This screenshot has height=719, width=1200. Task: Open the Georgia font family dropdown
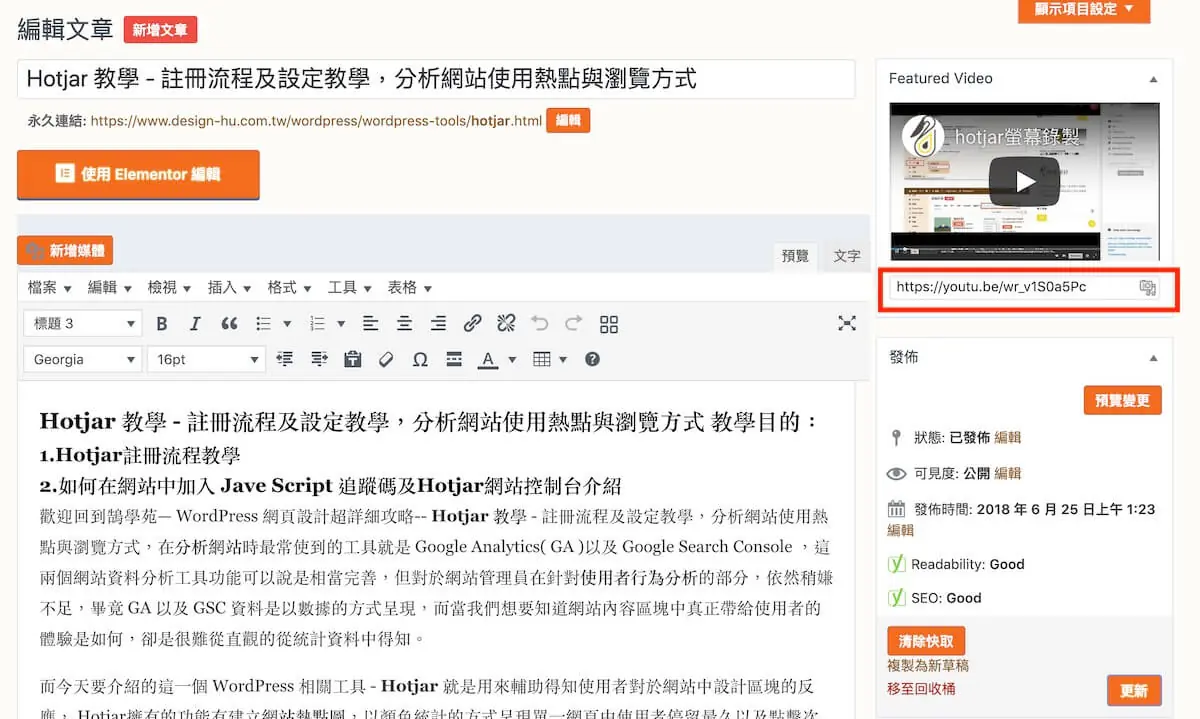(x=83, y=359)
